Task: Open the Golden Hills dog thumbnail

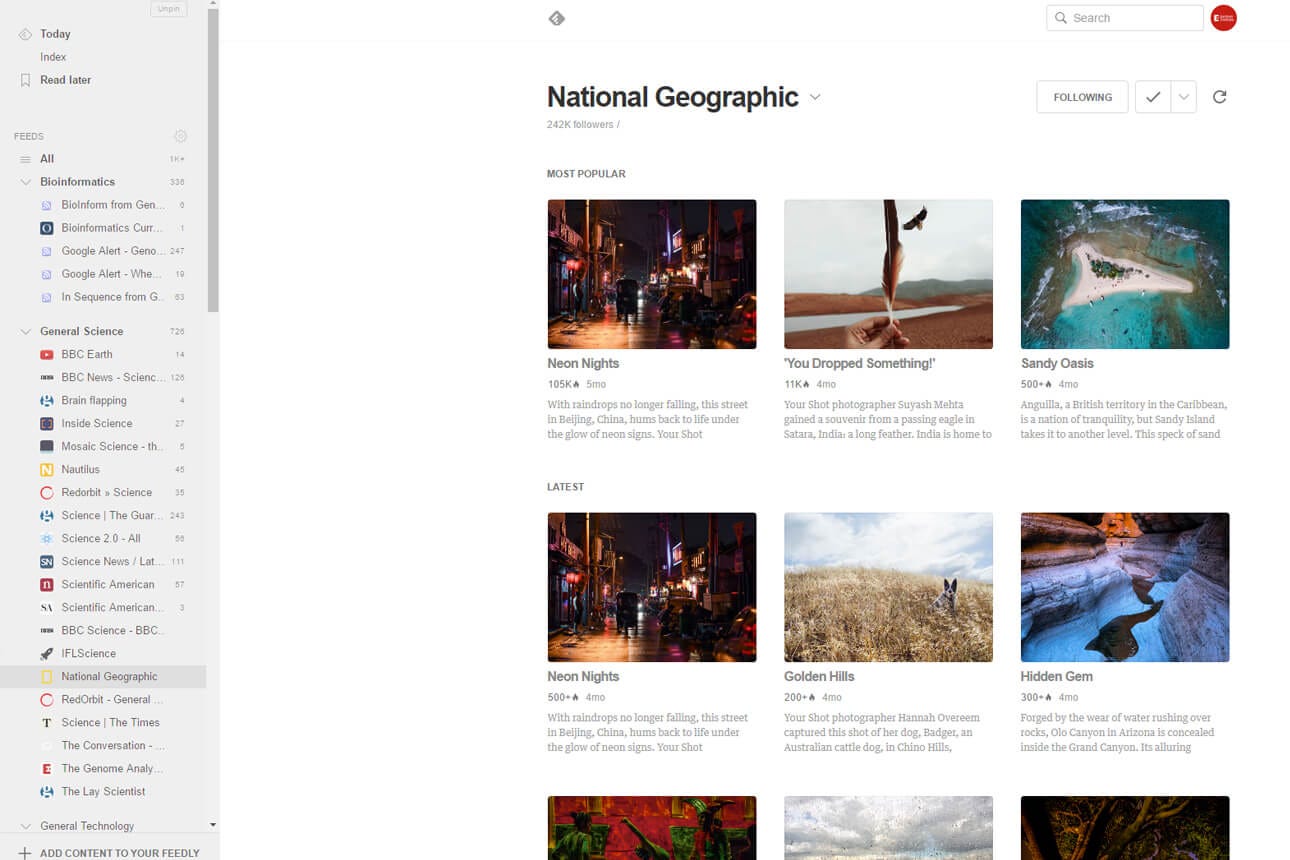Action: click(888, 587)
